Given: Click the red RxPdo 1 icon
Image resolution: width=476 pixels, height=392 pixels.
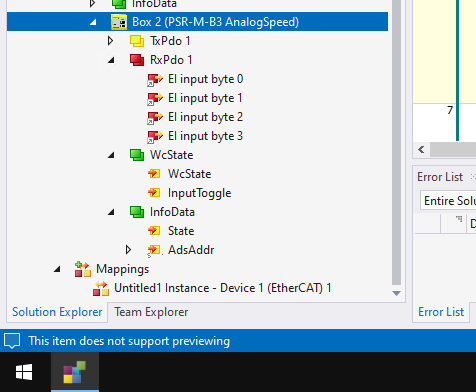Looking at the screenshot, I should (x=137, y=60).
